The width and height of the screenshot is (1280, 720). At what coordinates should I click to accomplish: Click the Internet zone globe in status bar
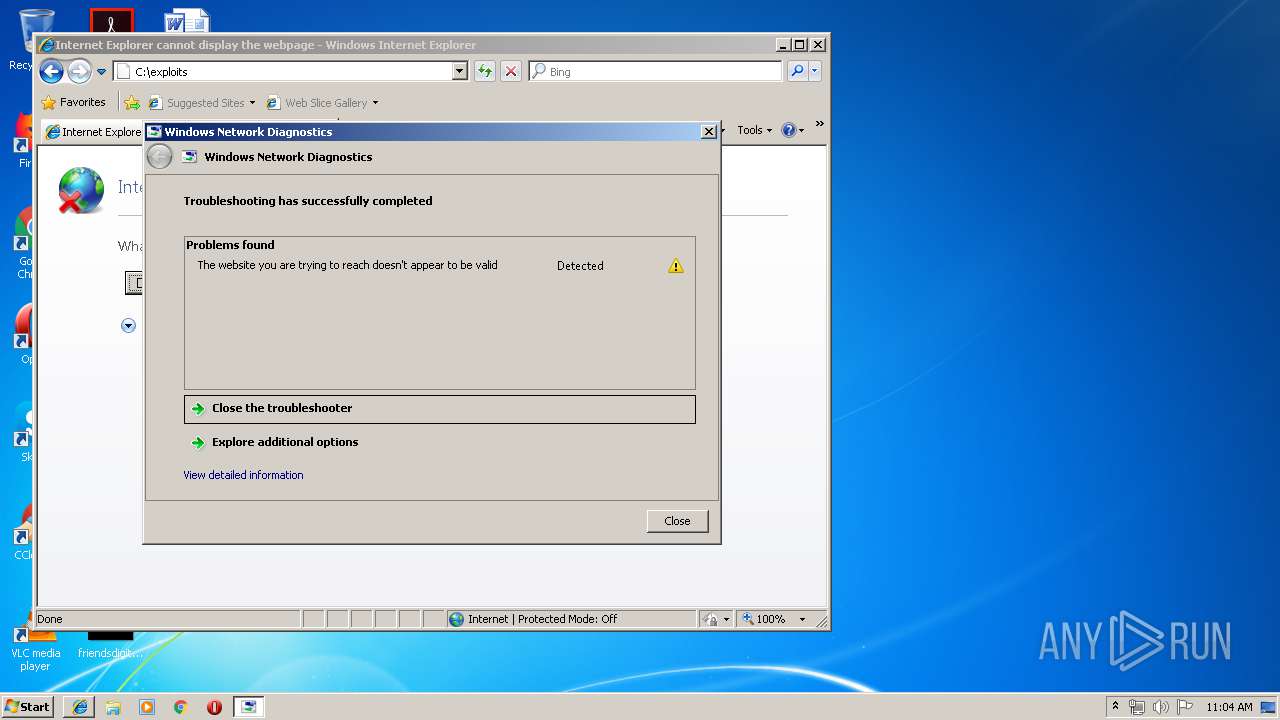click(x=457, y=619)
